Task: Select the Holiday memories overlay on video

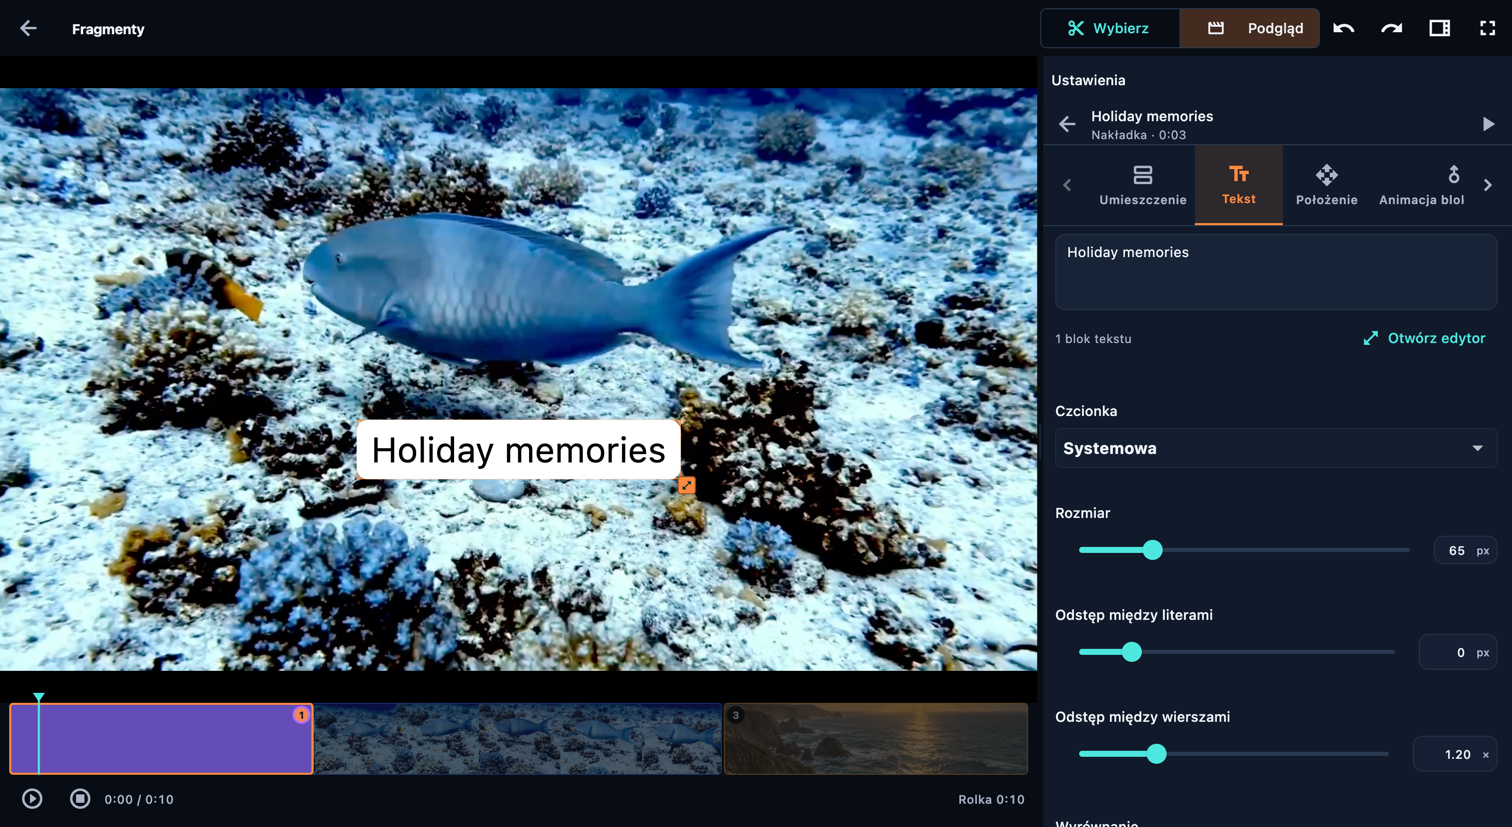Action: click(x=518, y=449)
